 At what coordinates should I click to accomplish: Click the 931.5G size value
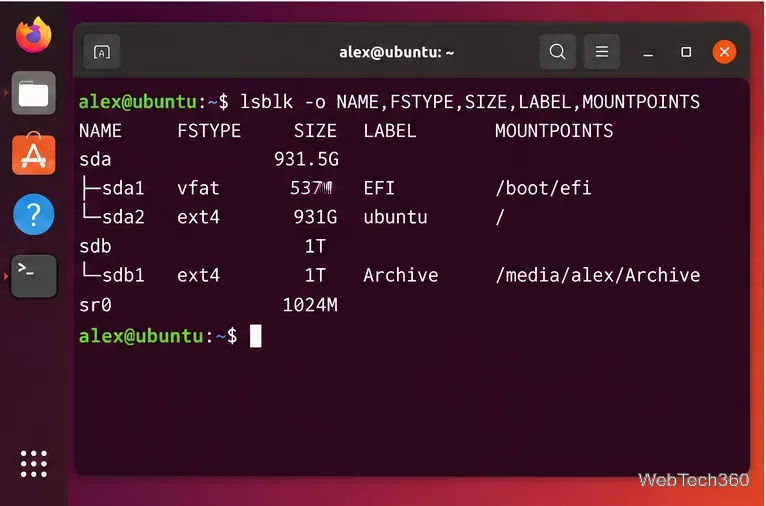tap(306, 159)
